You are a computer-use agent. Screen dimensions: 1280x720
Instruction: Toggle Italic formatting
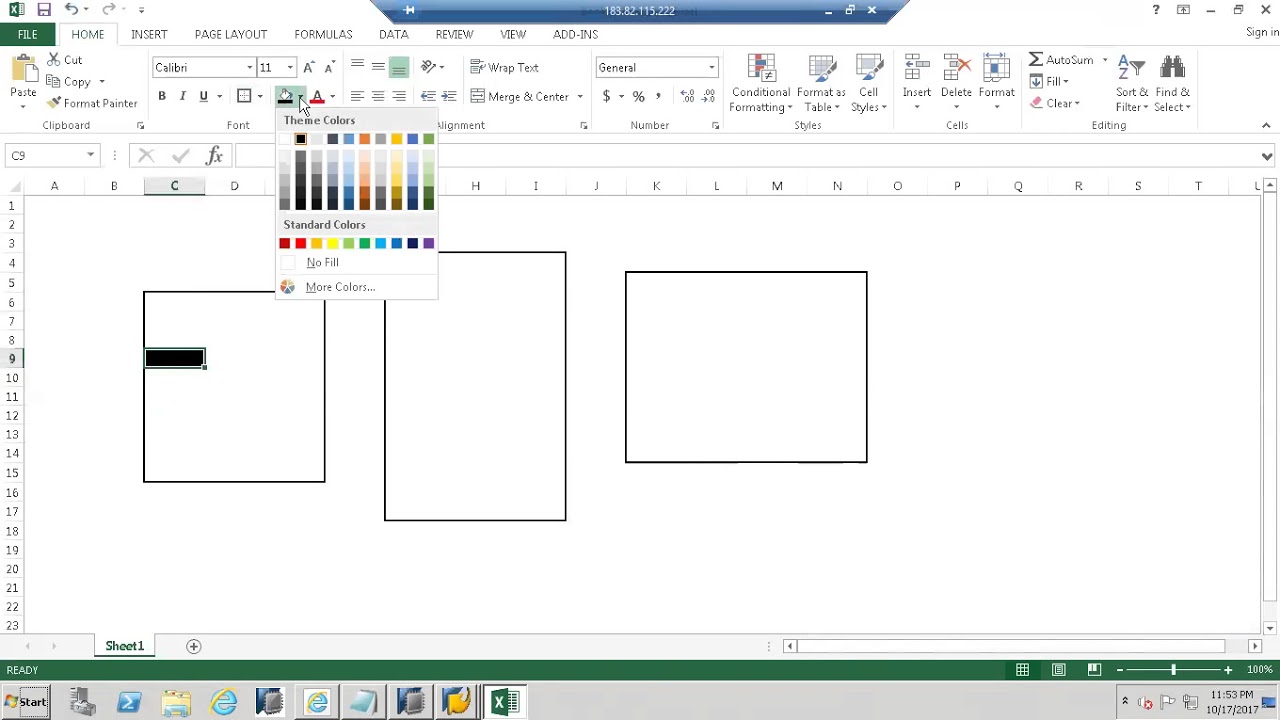(182, 97)
